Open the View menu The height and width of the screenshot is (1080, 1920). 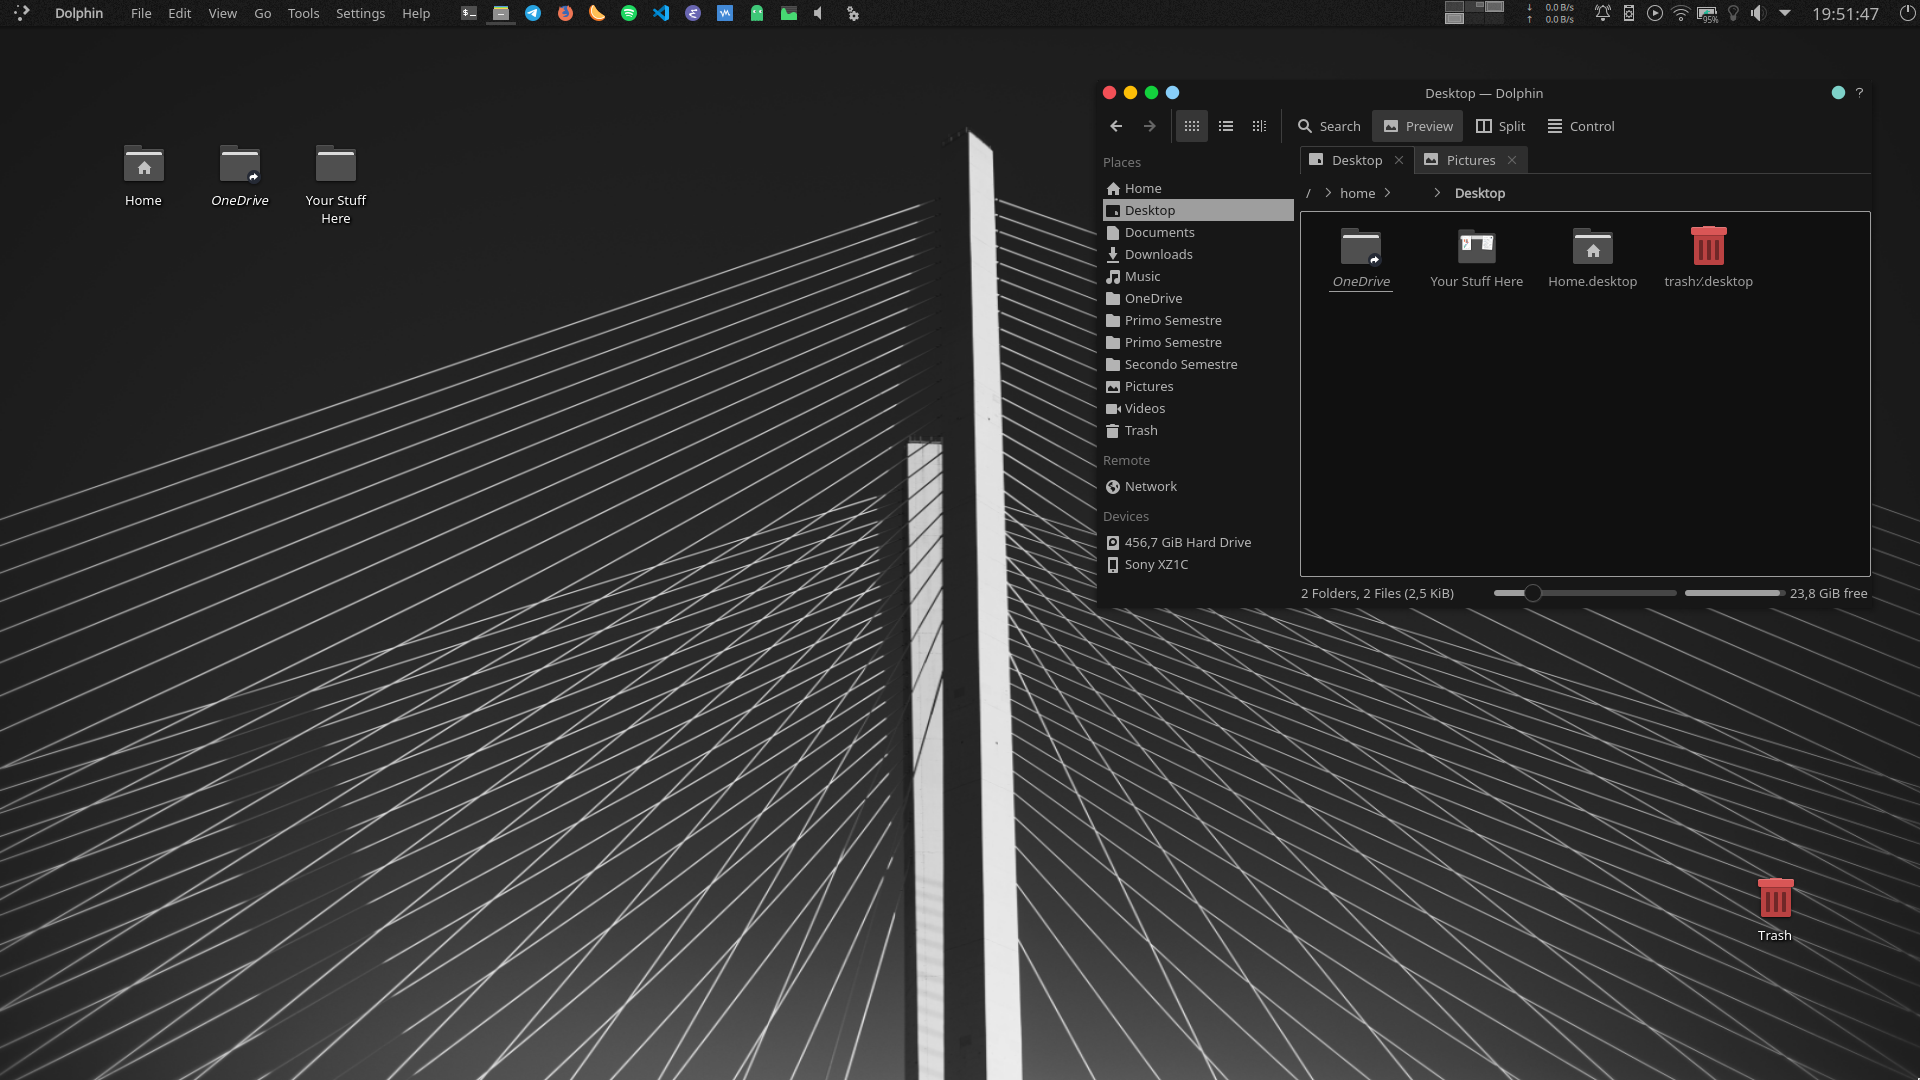[222, 13]
